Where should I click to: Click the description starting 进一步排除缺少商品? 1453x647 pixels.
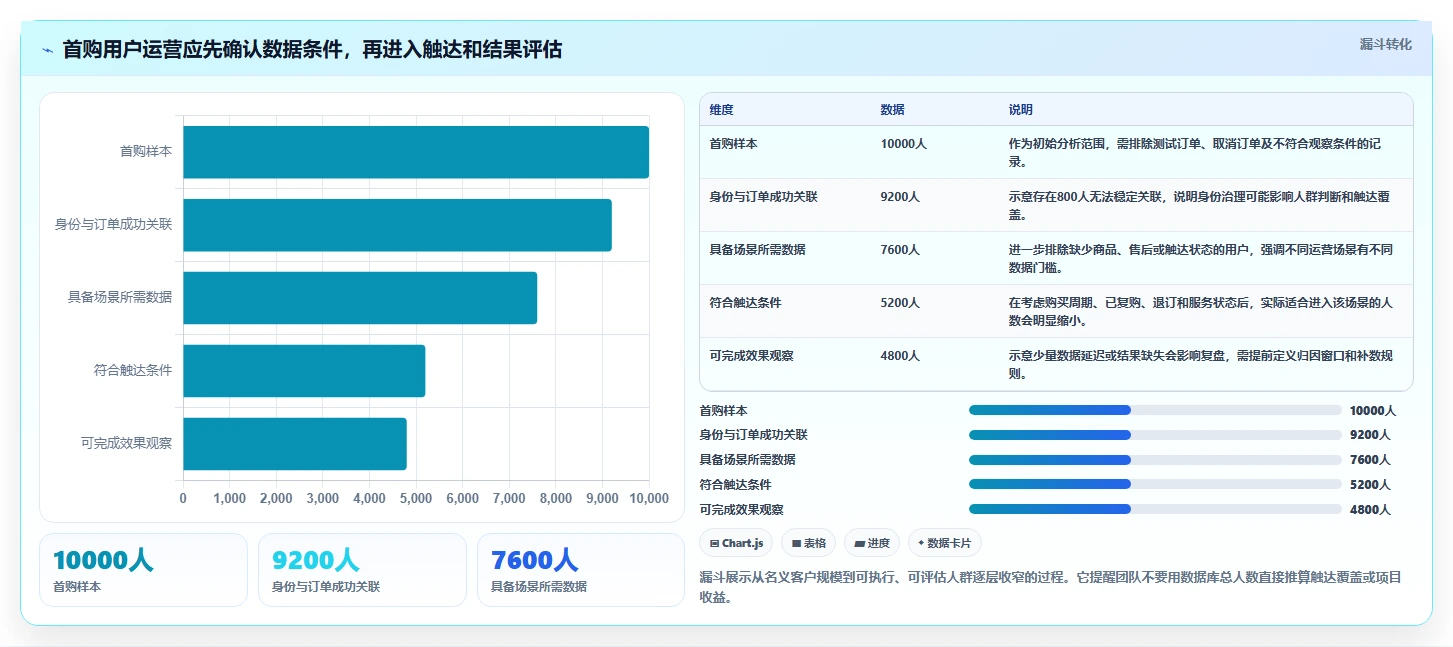[1200, 258]
